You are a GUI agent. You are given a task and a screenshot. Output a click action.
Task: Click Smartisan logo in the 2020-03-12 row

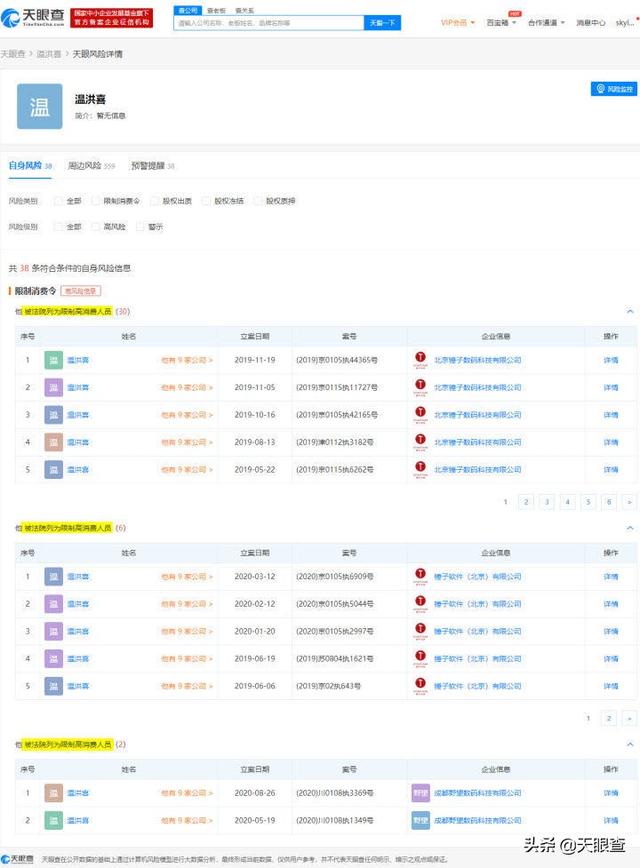[420, 576]
